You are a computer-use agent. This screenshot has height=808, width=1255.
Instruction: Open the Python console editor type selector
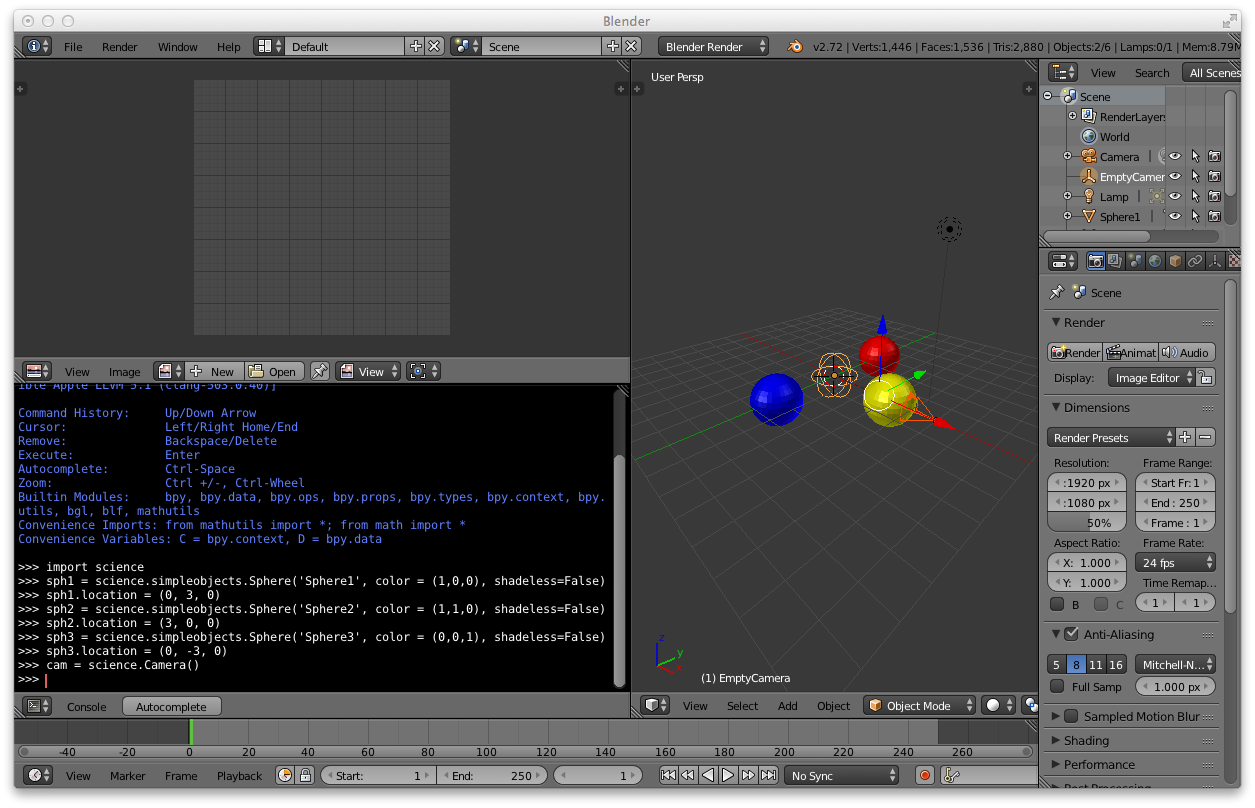pos(37,706)
